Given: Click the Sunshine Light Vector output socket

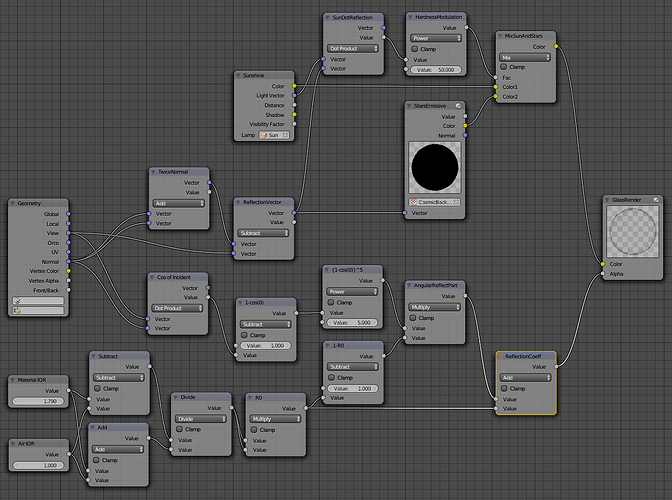Looking at the screenshot, I should 294,96.
